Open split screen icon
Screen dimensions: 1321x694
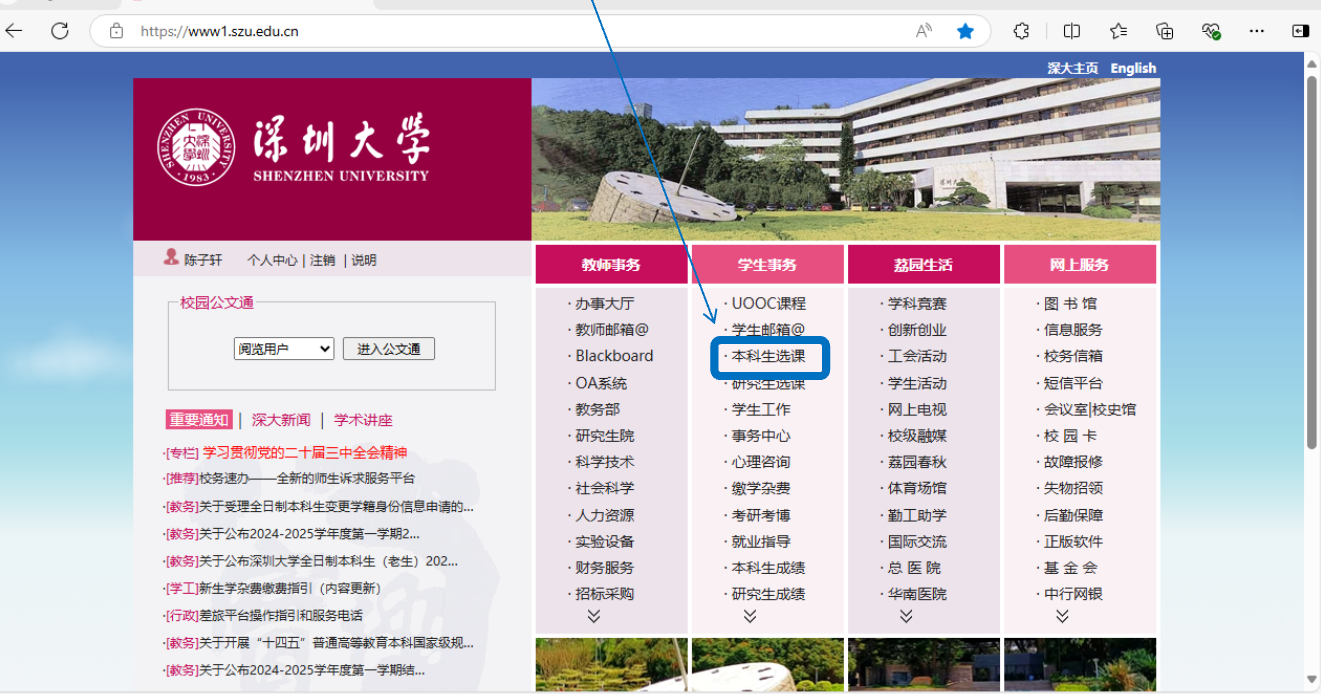tap(1071, 31)
